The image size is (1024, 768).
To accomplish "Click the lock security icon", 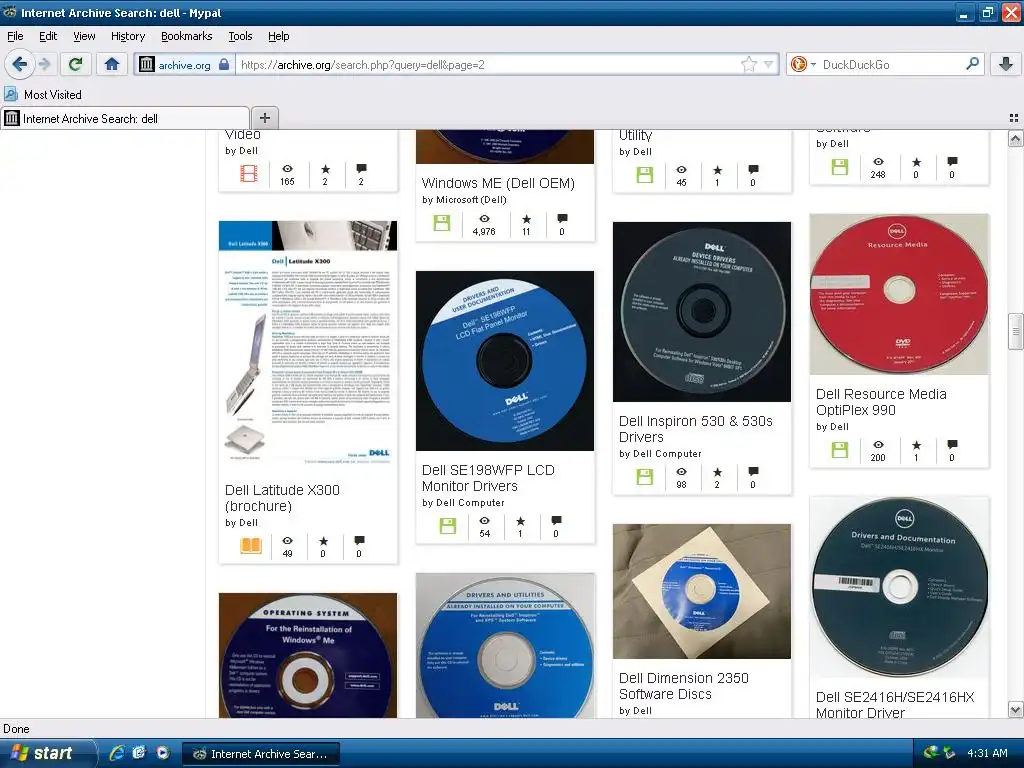I will 224,64.
